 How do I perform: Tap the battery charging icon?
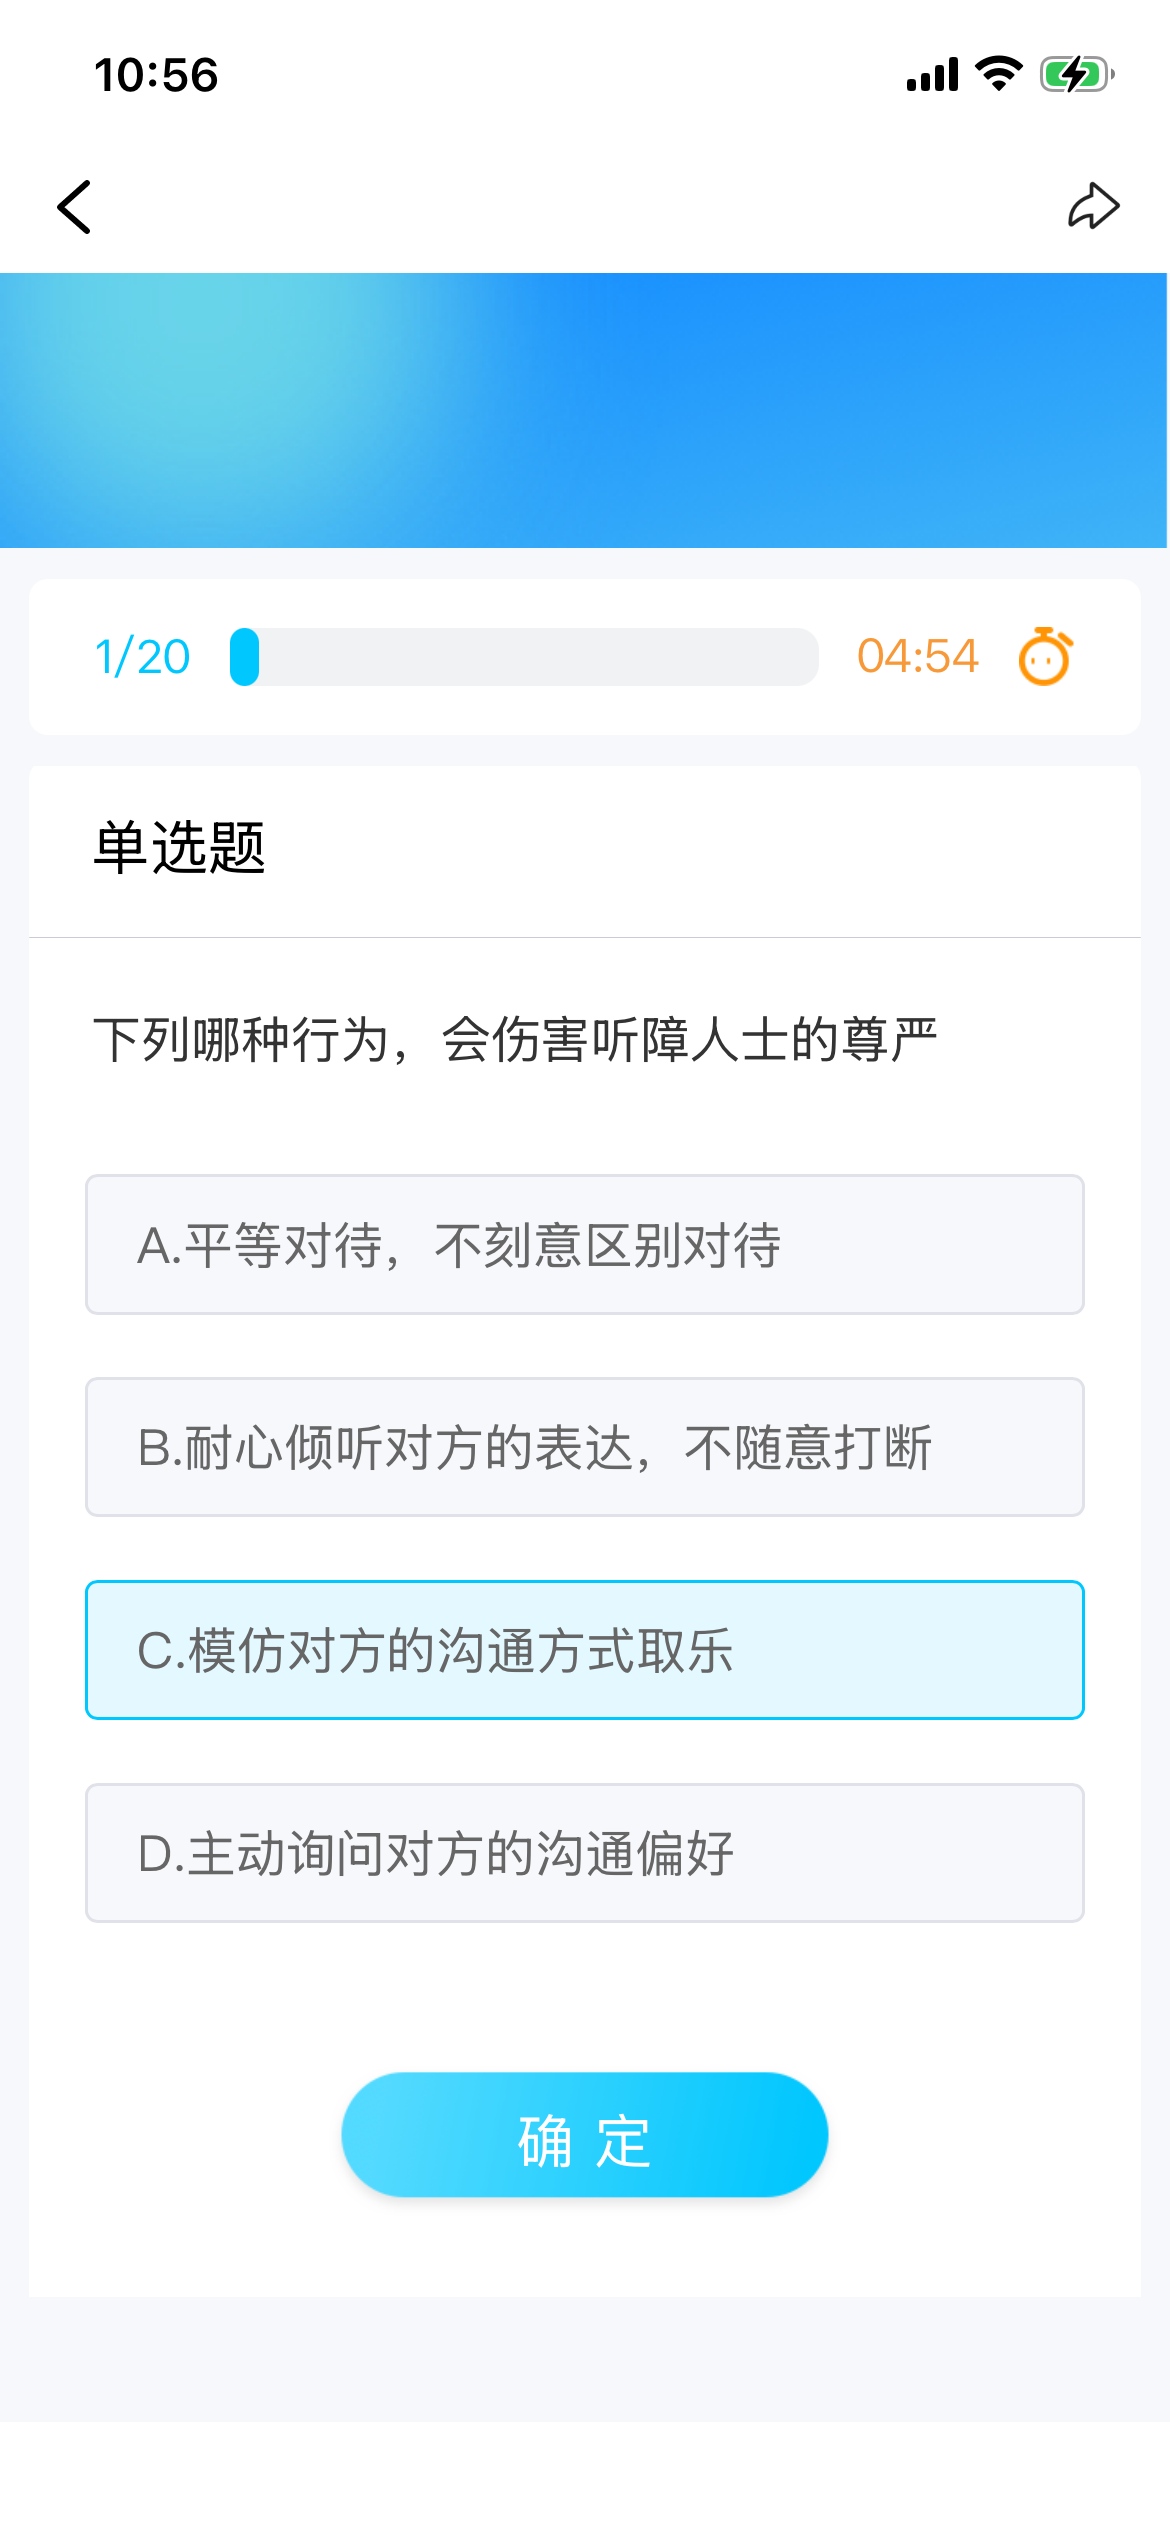coord(1076,74)
